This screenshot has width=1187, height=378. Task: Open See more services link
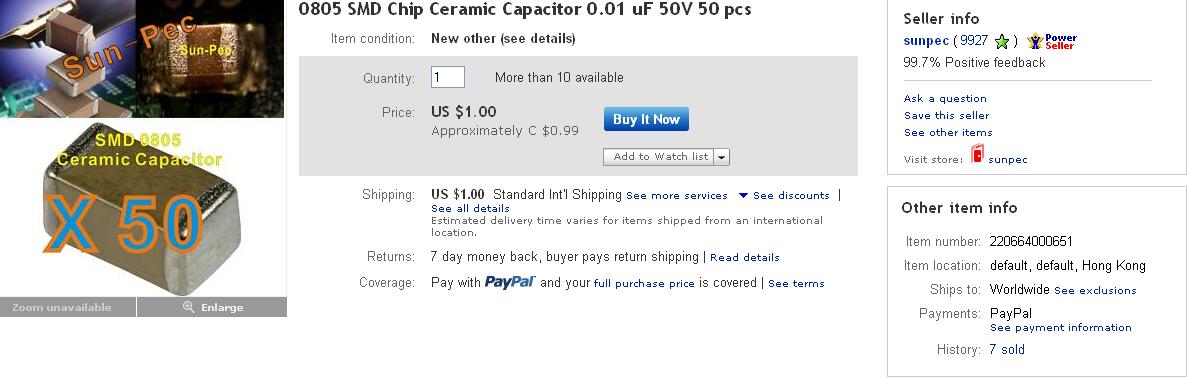pyautogui.click(x=677, y=195)
